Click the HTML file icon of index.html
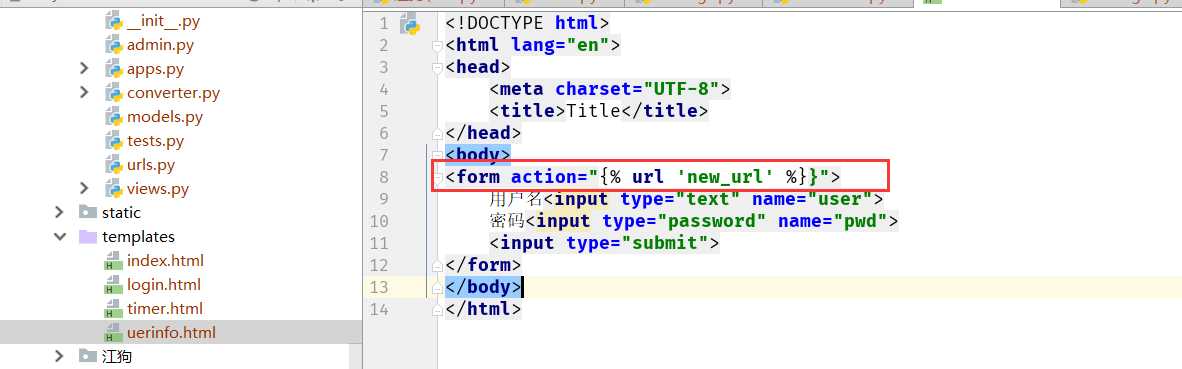Viewport: 1182px width, 369px height. coord(114,261)
